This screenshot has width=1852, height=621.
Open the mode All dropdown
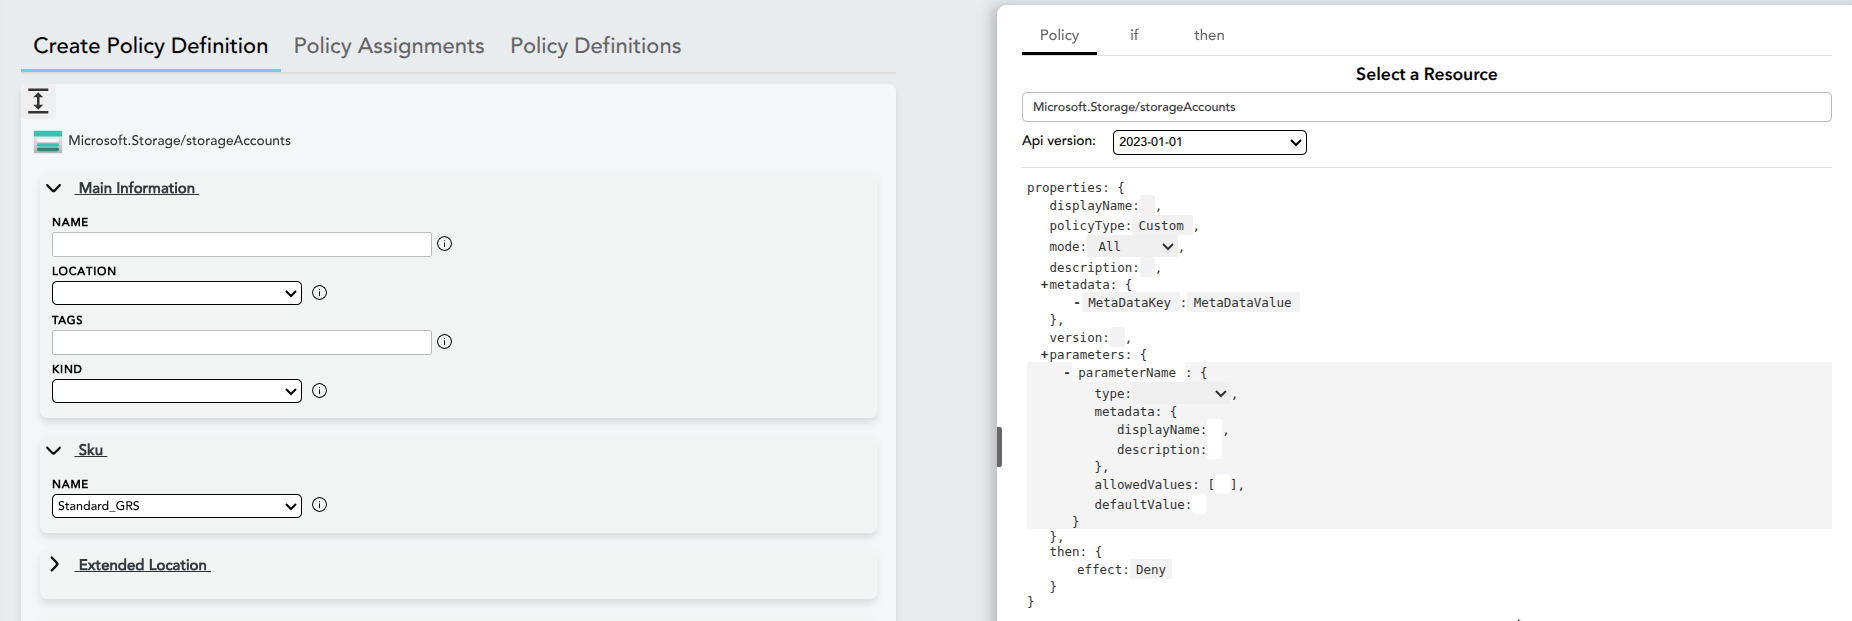1135,247
